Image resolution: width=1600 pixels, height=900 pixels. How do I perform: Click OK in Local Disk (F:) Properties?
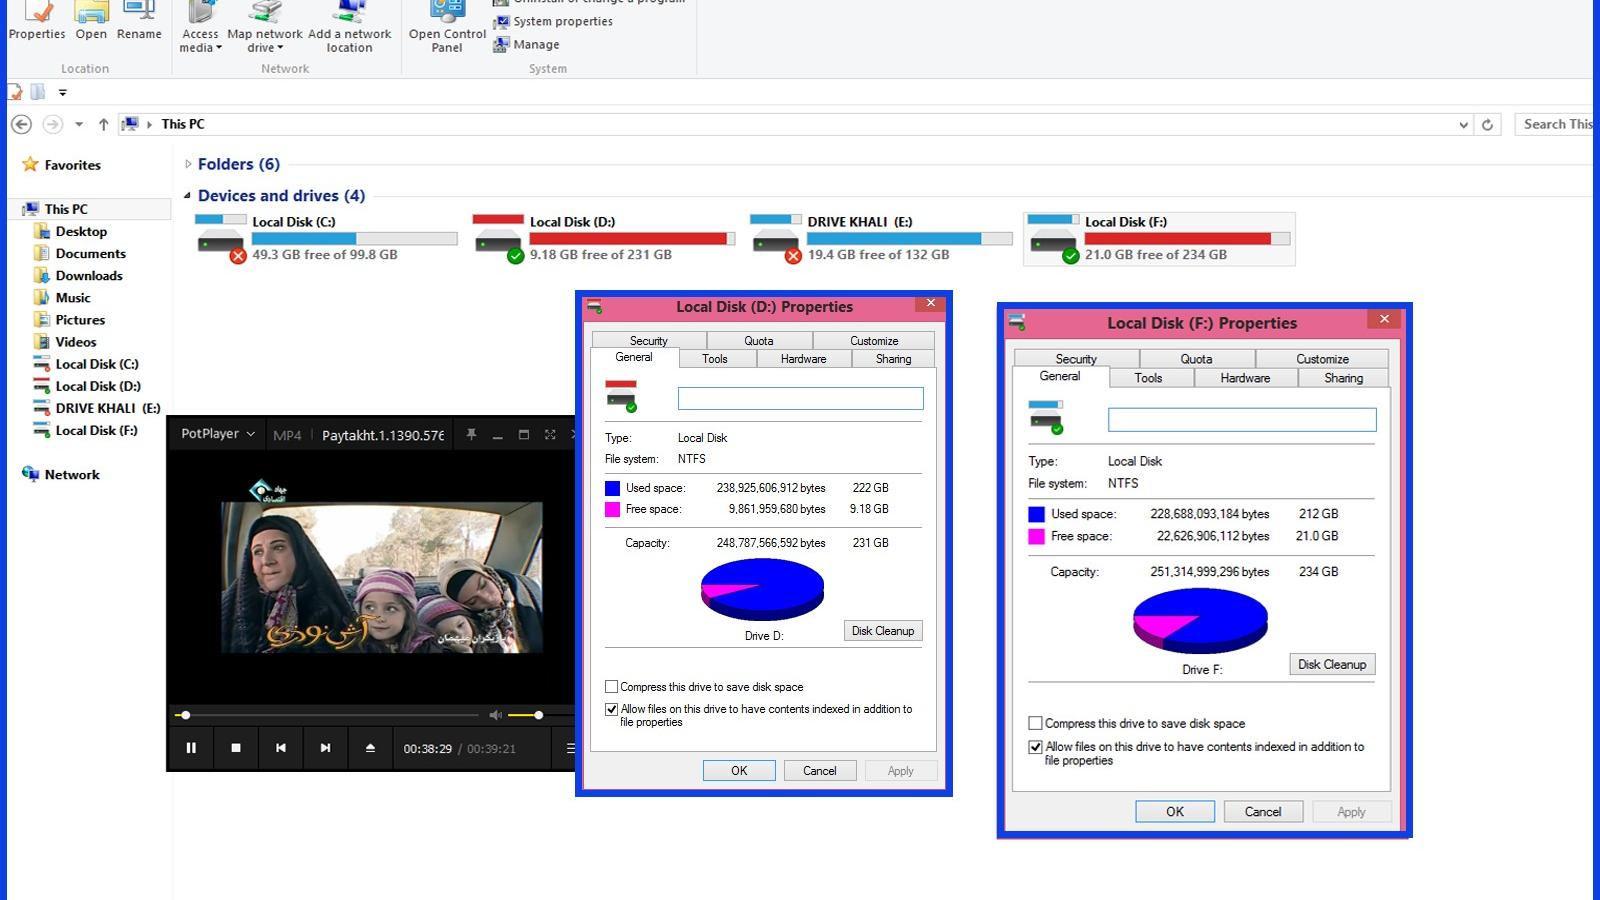1175,811
